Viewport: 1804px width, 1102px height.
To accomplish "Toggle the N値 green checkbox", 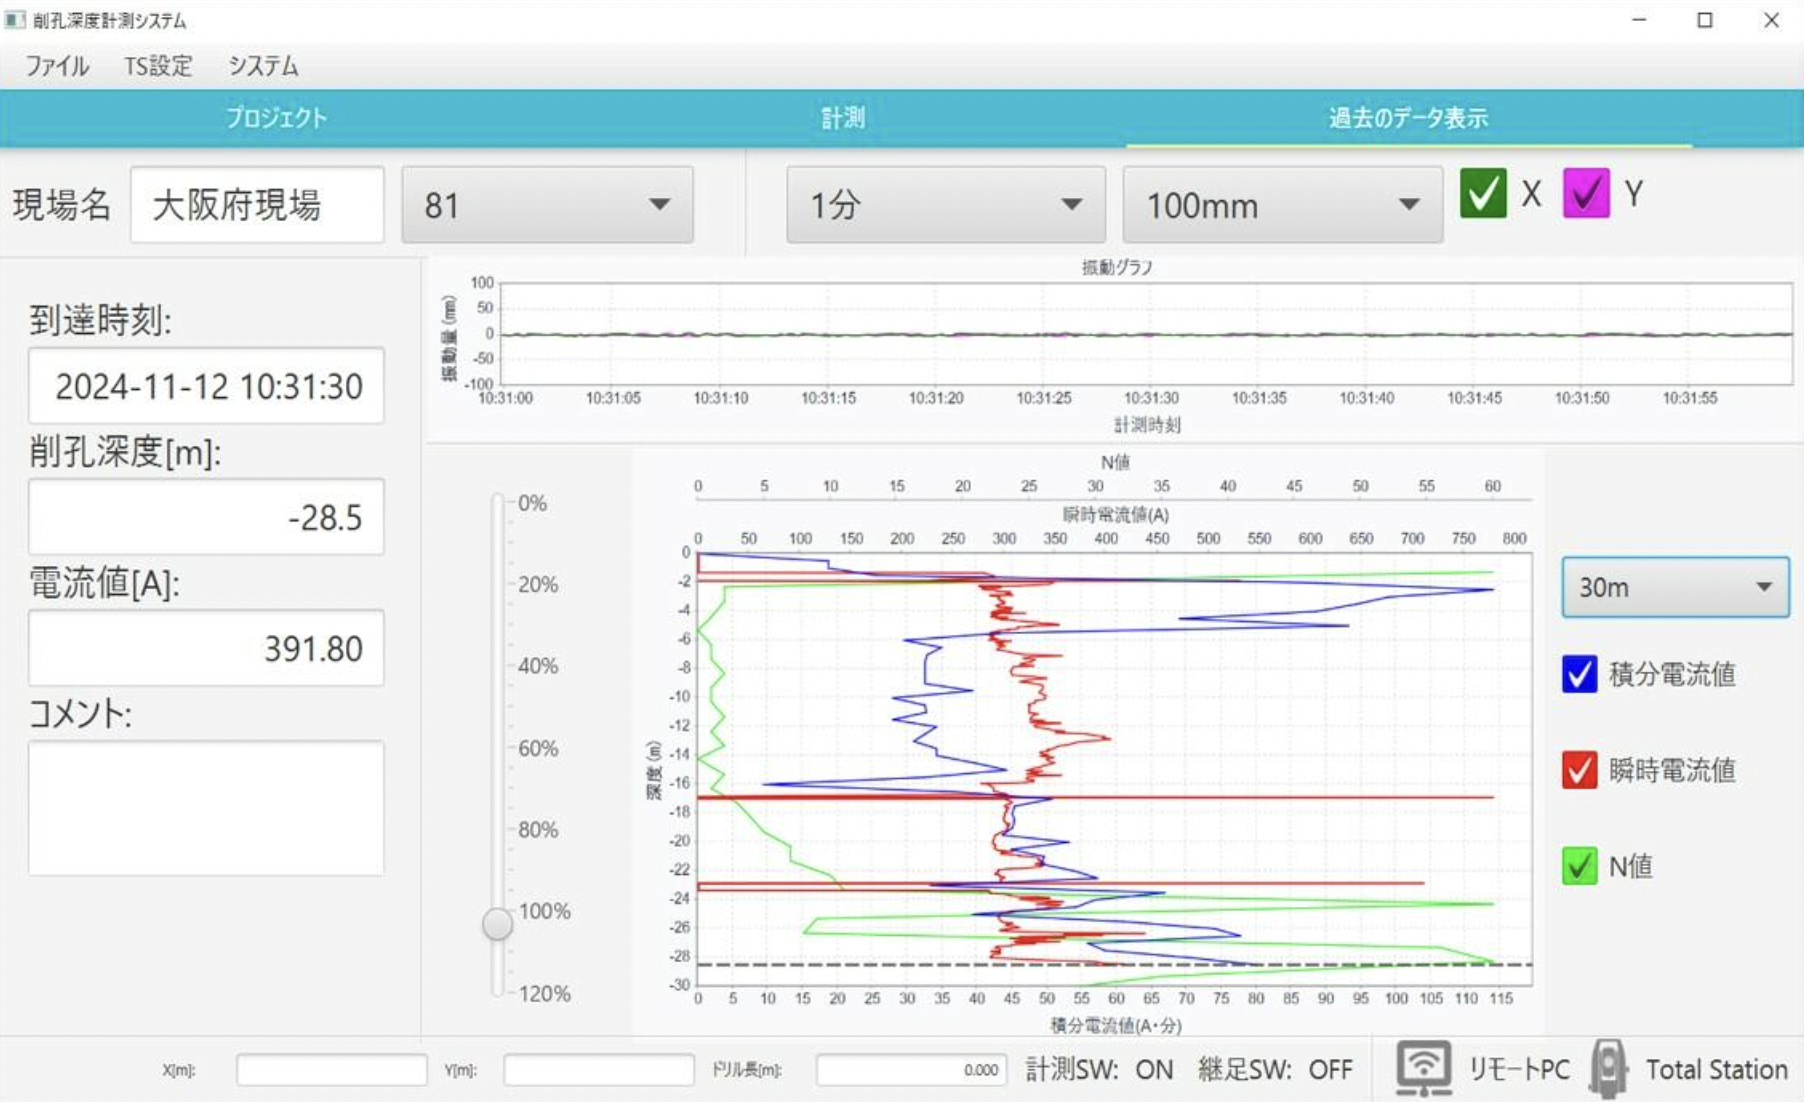I will [1579, 866].
